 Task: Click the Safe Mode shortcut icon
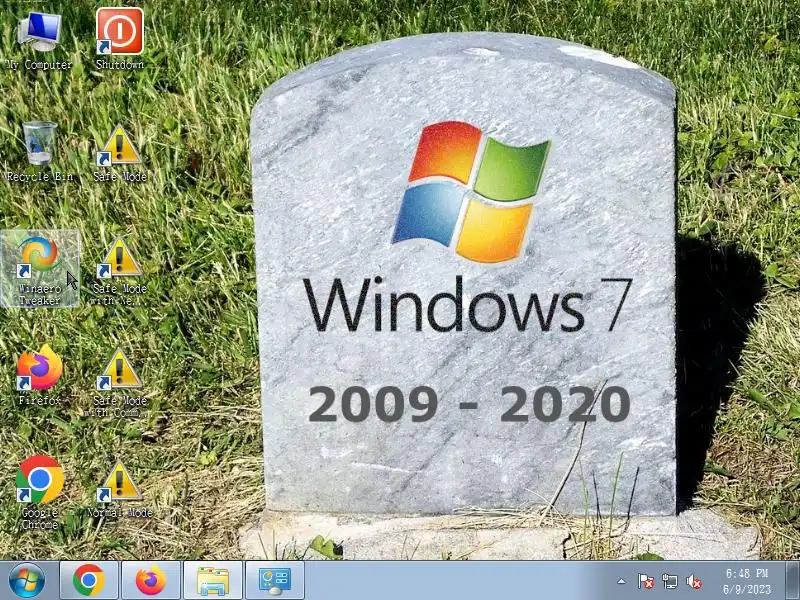click(120, 152)
